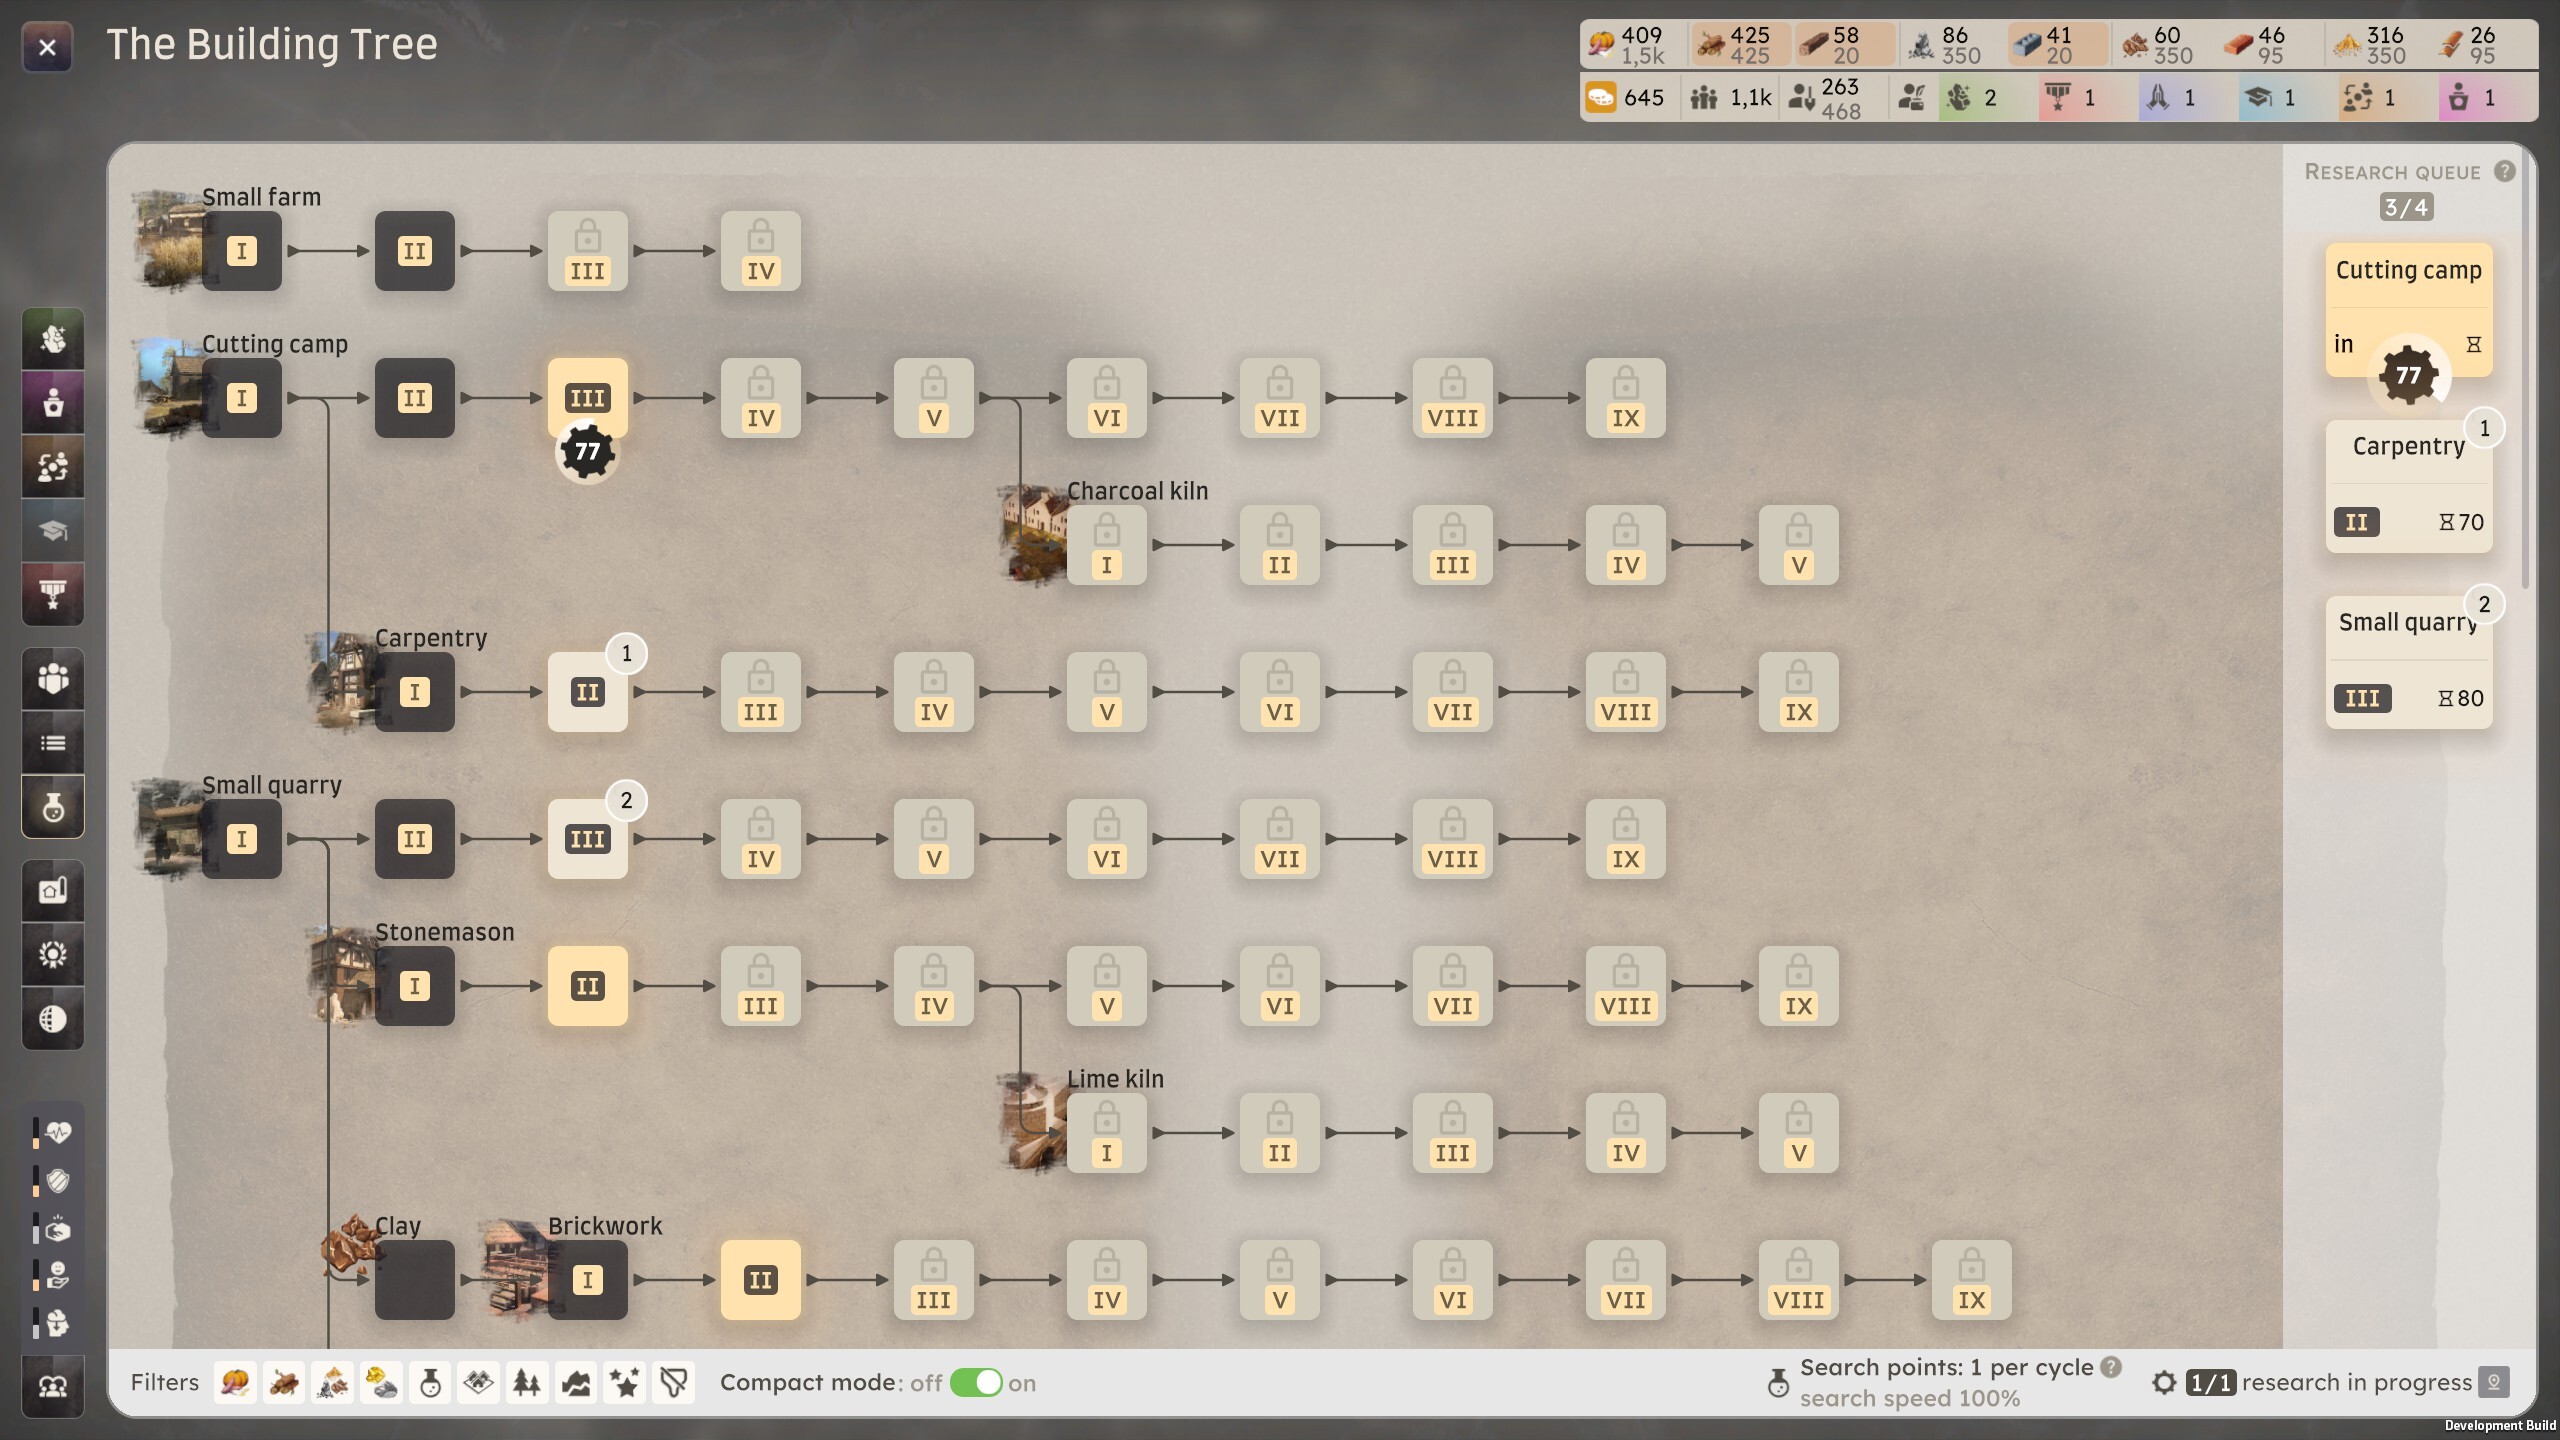Select Small quarry III queue entry
Screen dimensions: 2560x1440
click(x=2409, y=663)
